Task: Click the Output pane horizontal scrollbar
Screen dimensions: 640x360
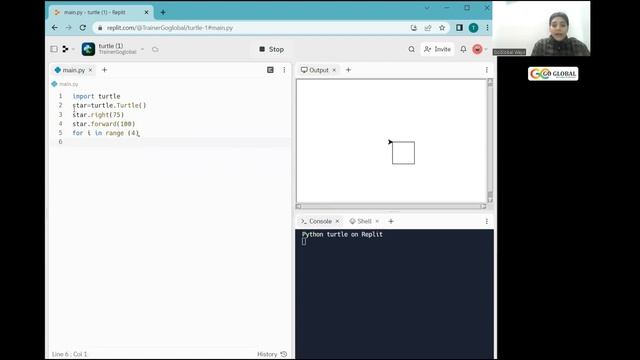Action: [391, 206]
